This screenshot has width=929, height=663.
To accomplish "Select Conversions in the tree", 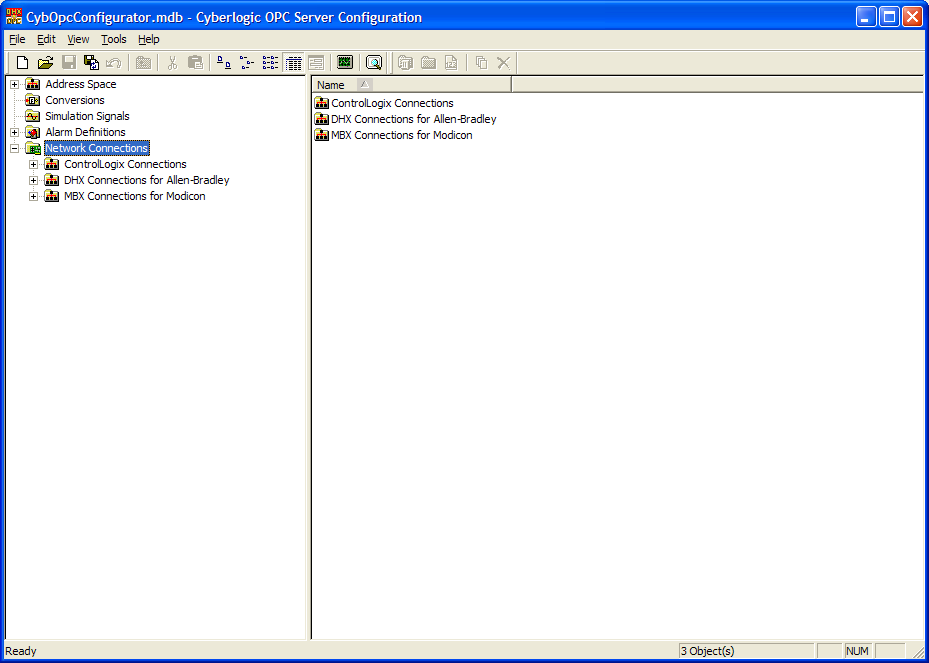I will tap(74, 100).
